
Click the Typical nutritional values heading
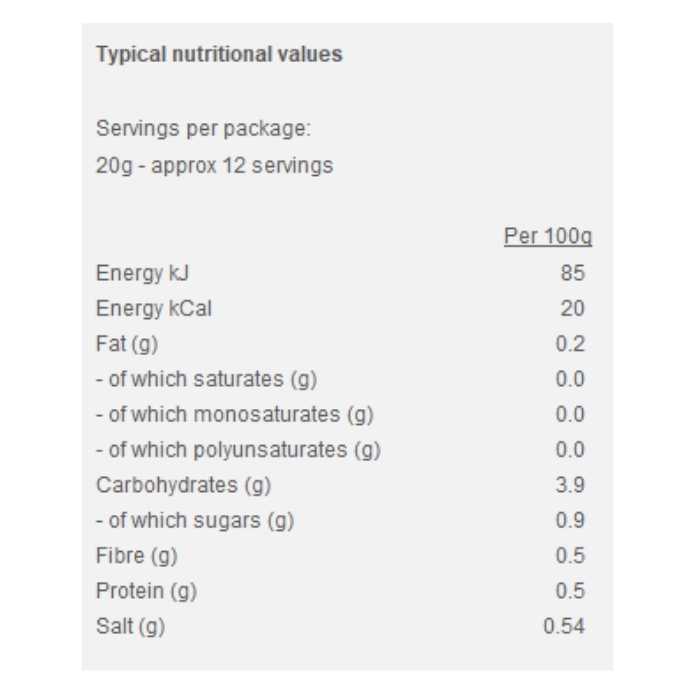219,54
